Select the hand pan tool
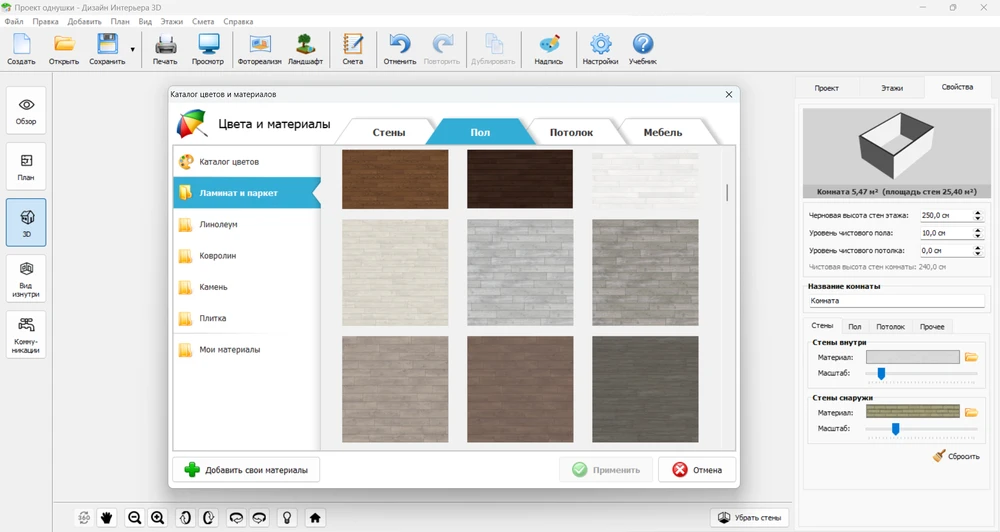This screenshot has width=1000, height=532. click(x=107, y=518)
